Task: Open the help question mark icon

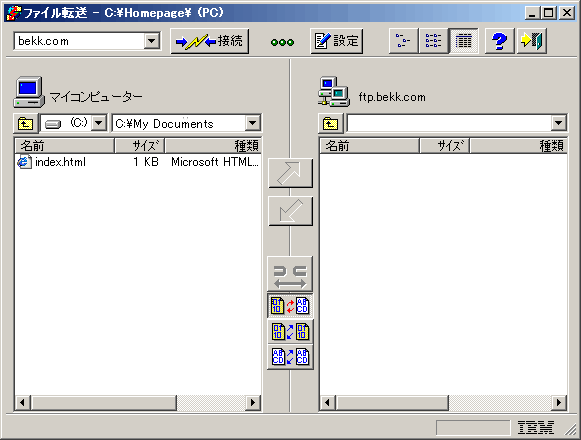Action: [499, 41]
